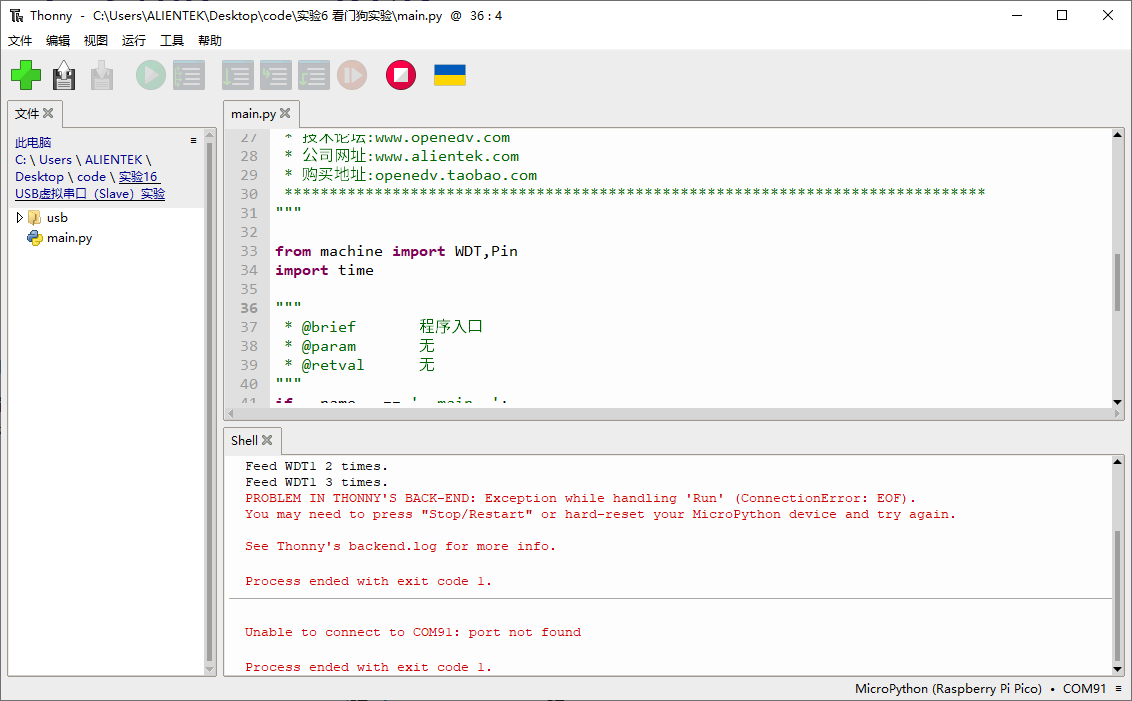This screenshot has width=1132, height=701.
Task: Select the main.py editor tab
Action: (253, 113)
